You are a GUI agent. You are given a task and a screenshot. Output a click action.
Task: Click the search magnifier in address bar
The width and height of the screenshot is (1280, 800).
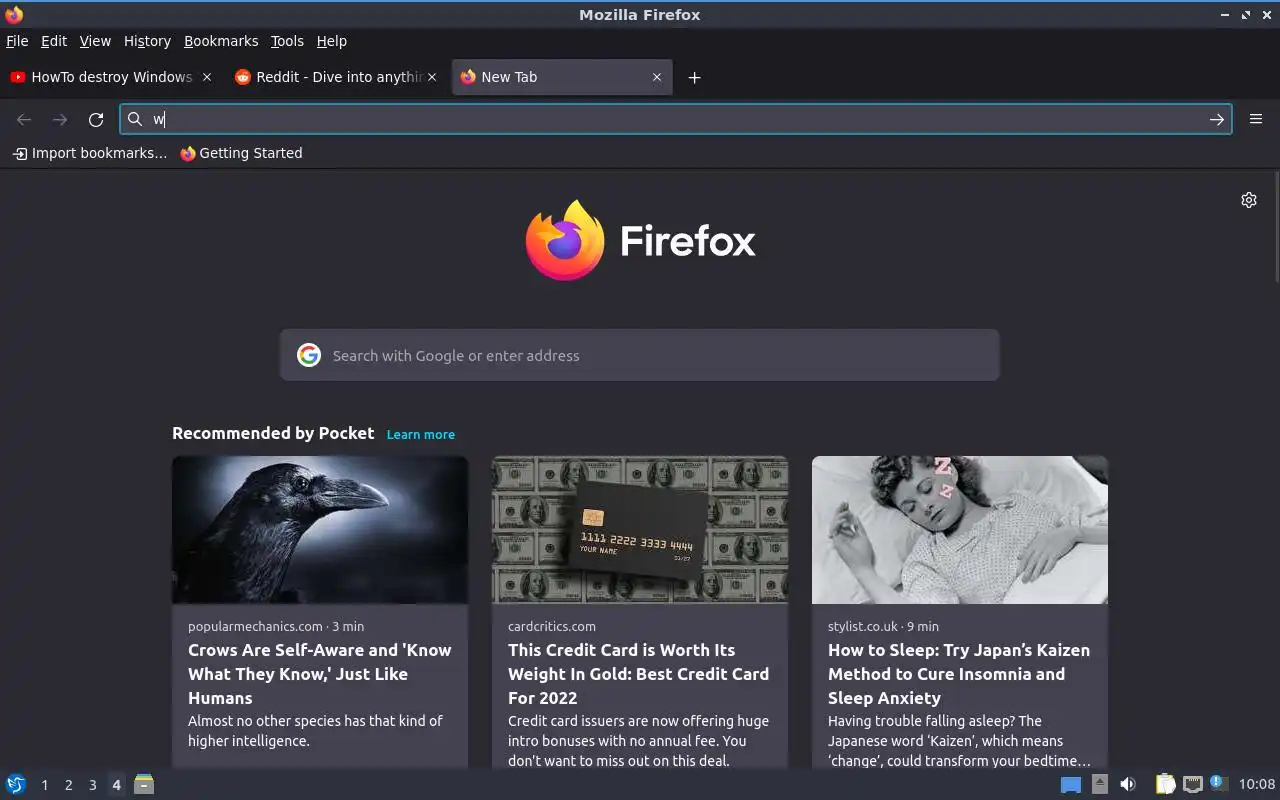pyautogui.click(x=135, y=119)
